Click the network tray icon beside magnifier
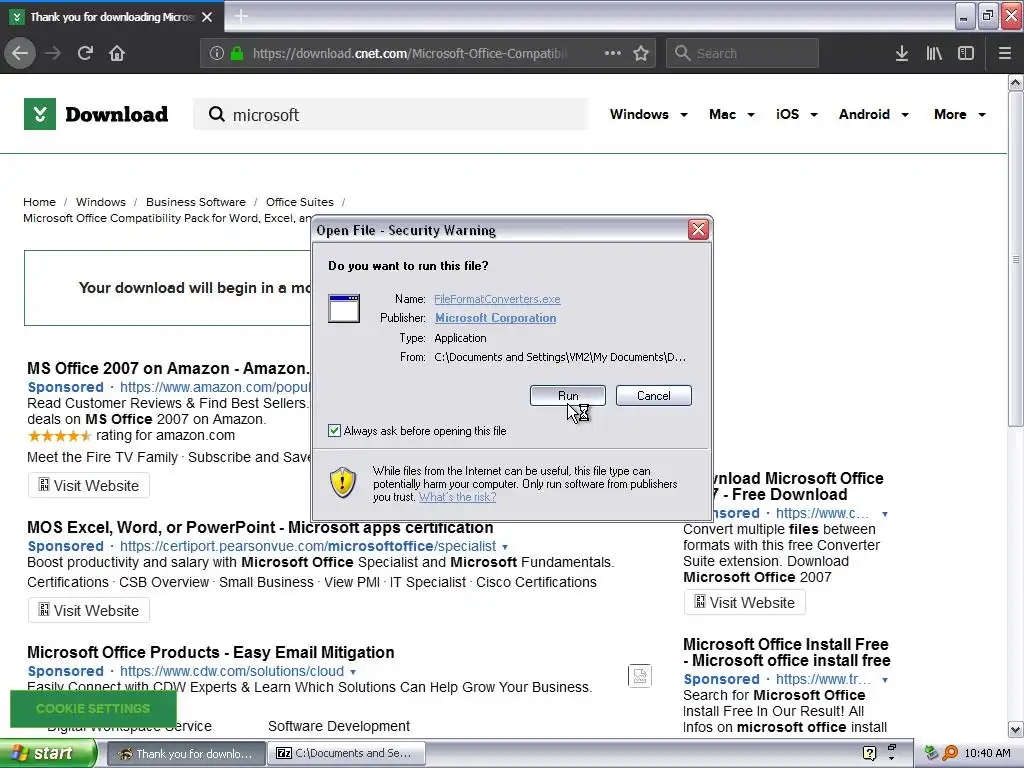 [931, 753]
